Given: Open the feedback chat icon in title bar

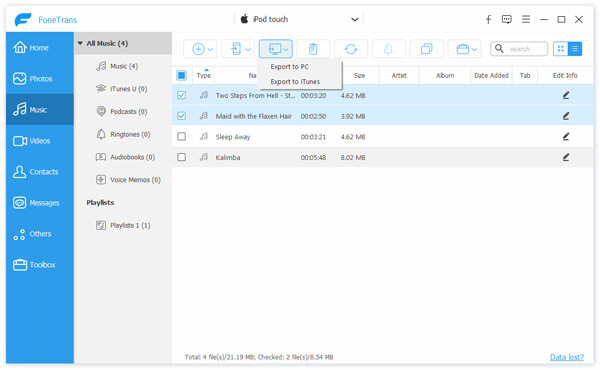Looking at the screenshot, I should click(507, 20).
